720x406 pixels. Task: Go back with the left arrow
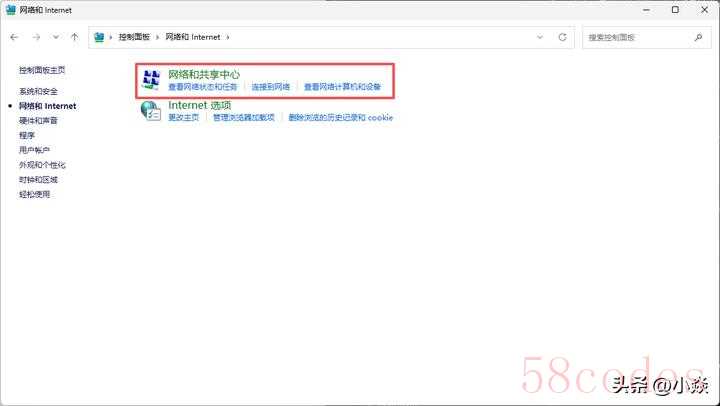tap(14, 37)
